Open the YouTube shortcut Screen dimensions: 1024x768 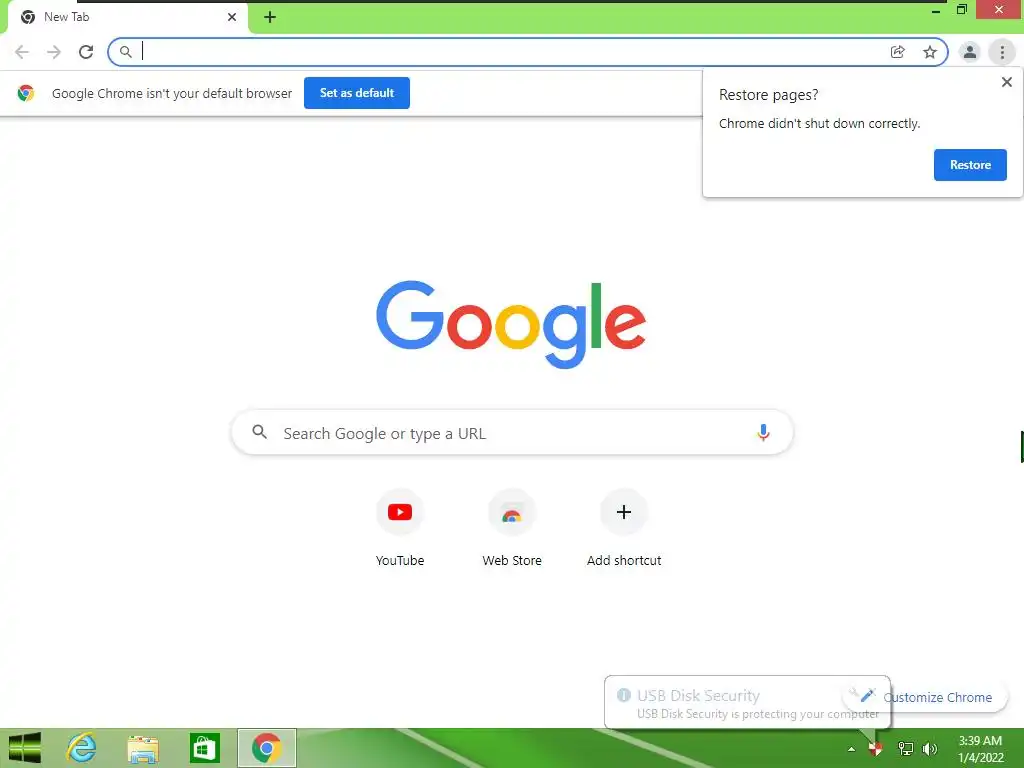pyautogui.click(x=400, y=528)
